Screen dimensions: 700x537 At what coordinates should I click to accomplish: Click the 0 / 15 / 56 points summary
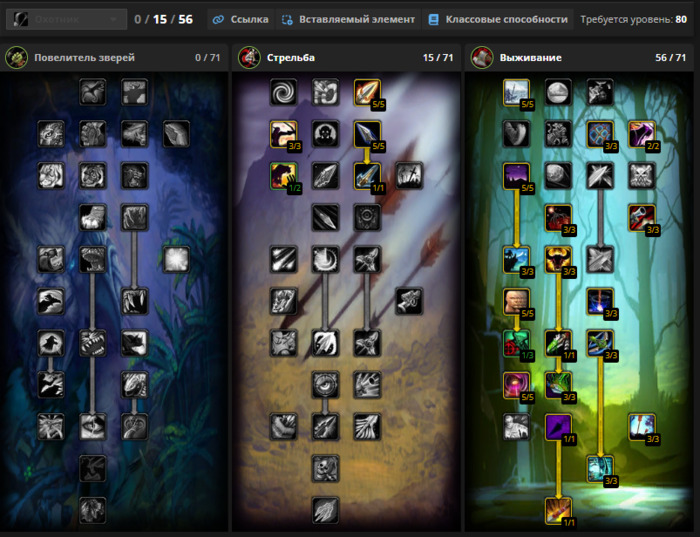pyautogui.click(x=163, y=20)
